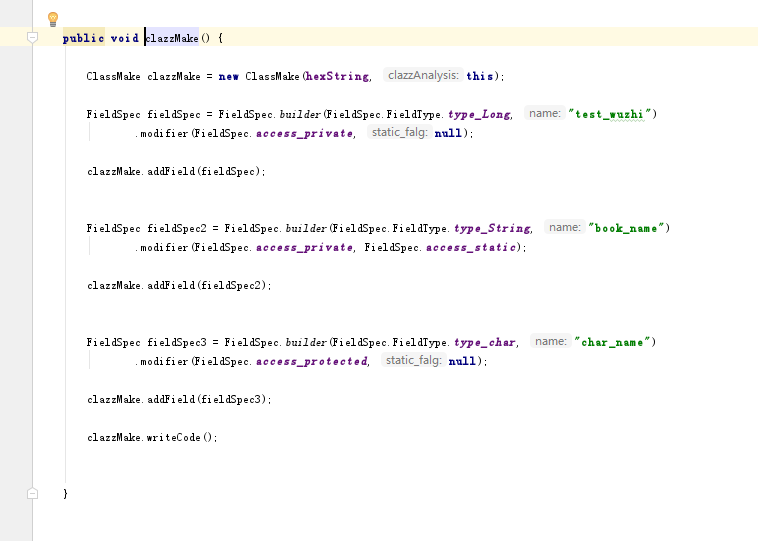Click the 'public' keyword
This screenshot has height=541, width=758.
coord(84,38)
